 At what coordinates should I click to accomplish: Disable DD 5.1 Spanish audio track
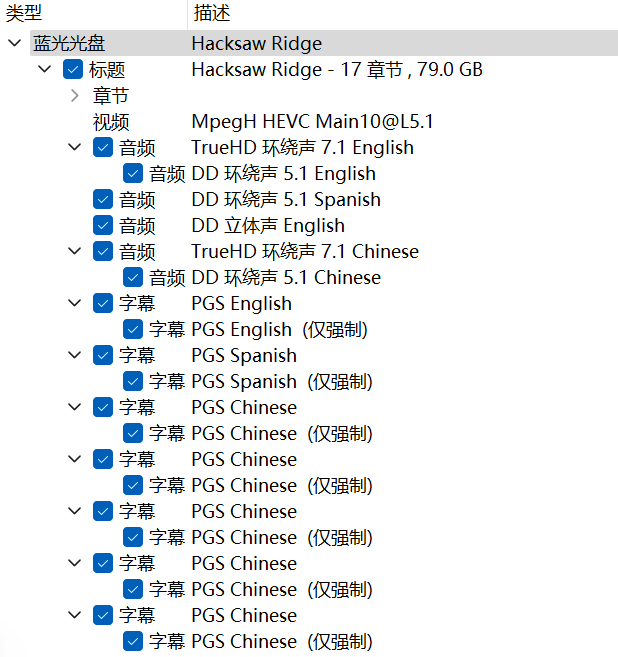[x=103, y=199]
